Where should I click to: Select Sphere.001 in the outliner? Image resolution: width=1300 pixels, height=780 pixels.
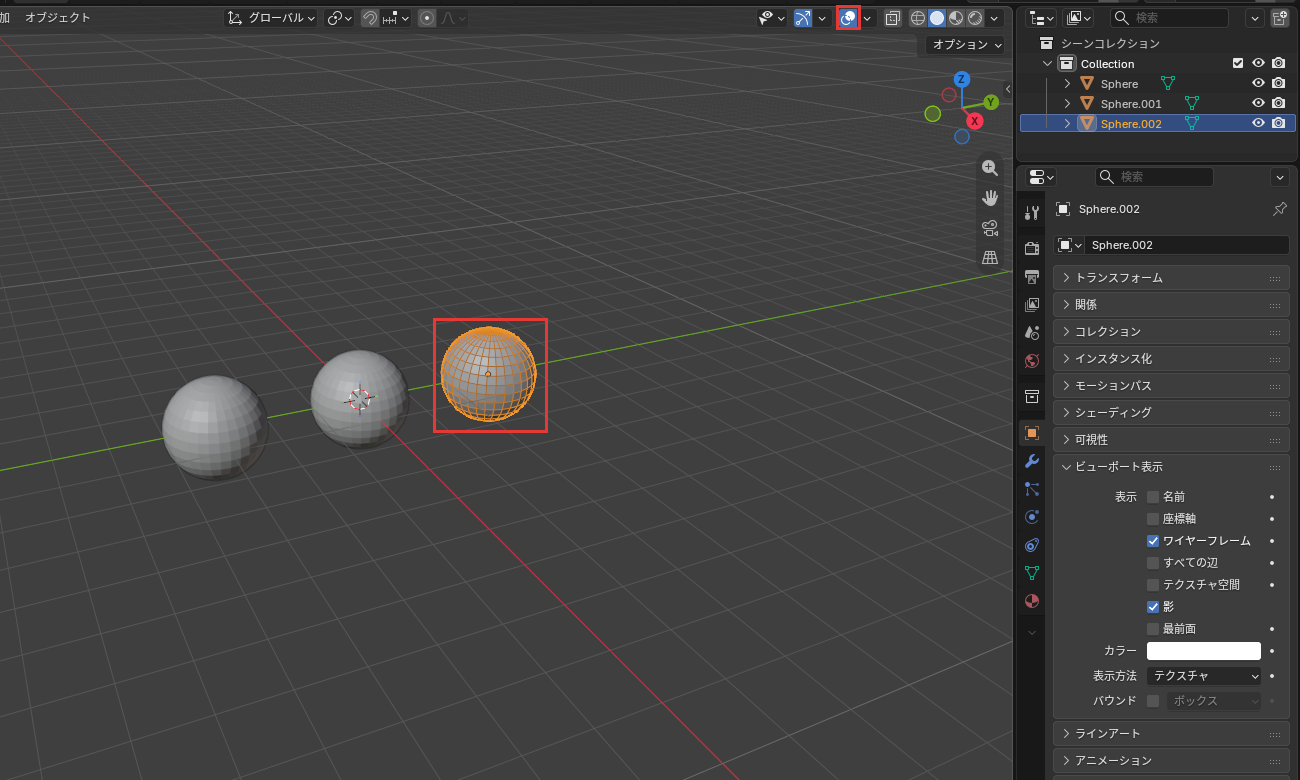[1131, 104]
